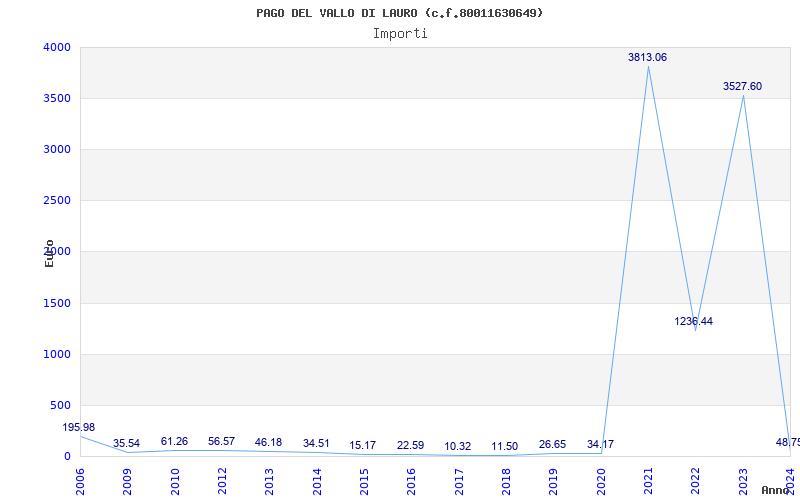Click the 48.75 data label
This screenshot has width=800, height=500.
pos(787,442)
